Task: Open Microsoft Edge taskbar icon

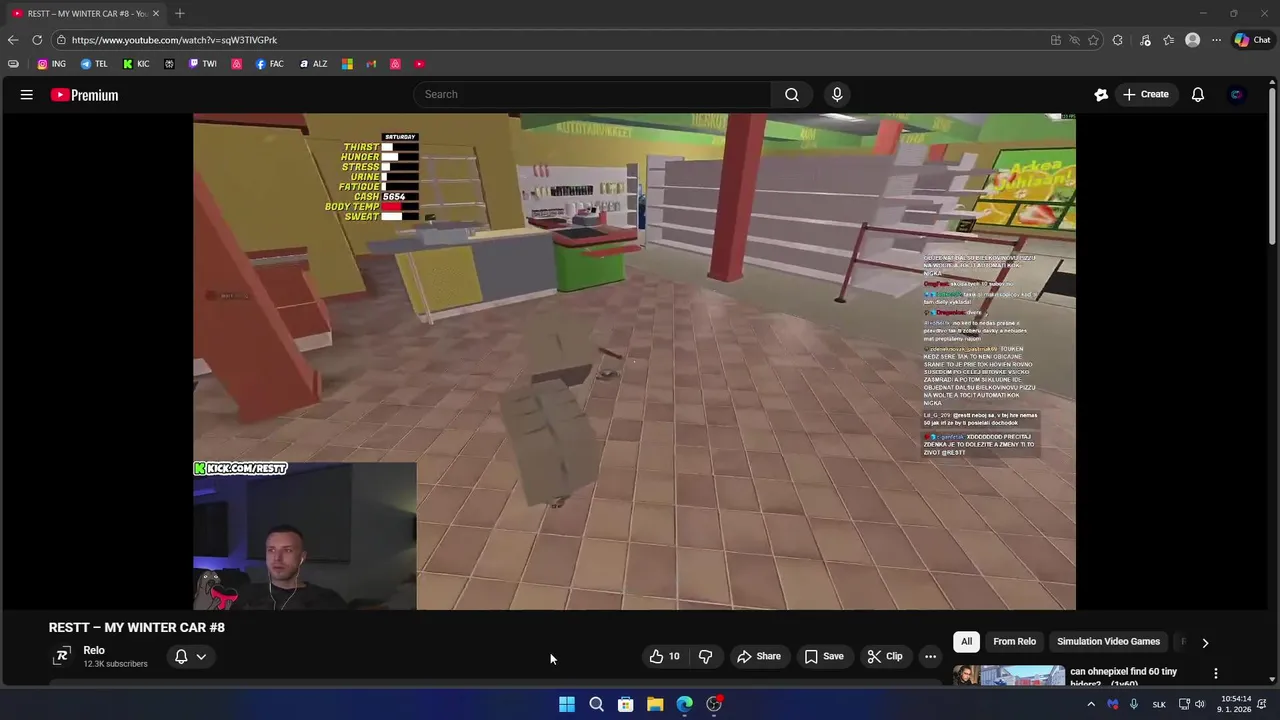Action: (684, 704)
